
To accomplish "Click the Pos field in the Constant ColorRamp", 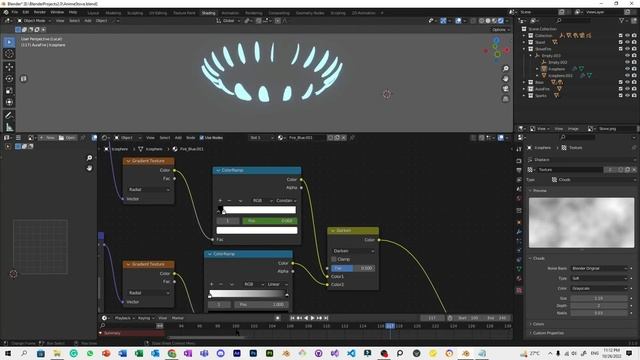I will tap(269, 221).
